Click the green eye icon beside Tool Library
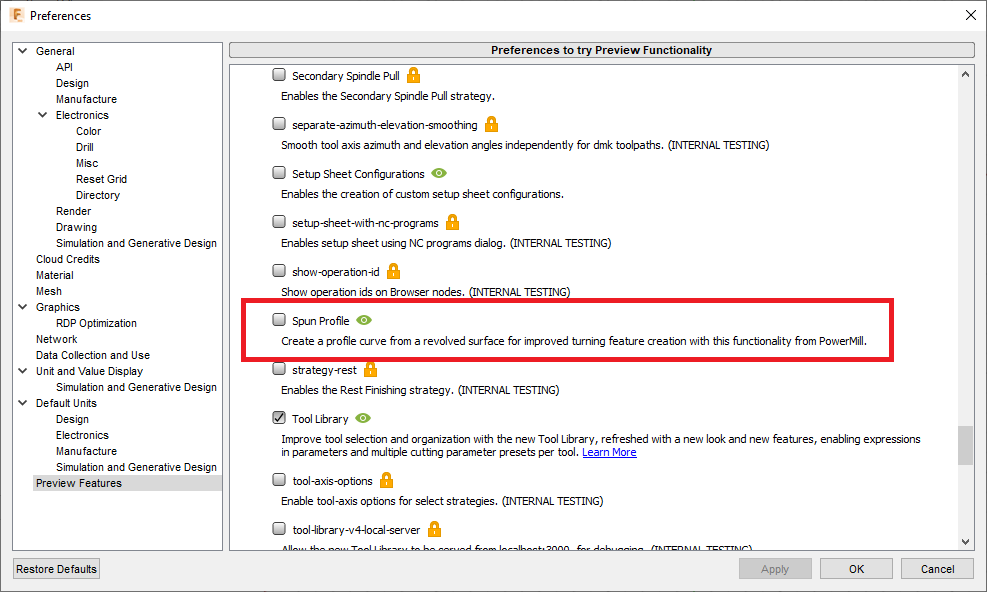The height and width of the screenshot is (592, 987). 363,418
